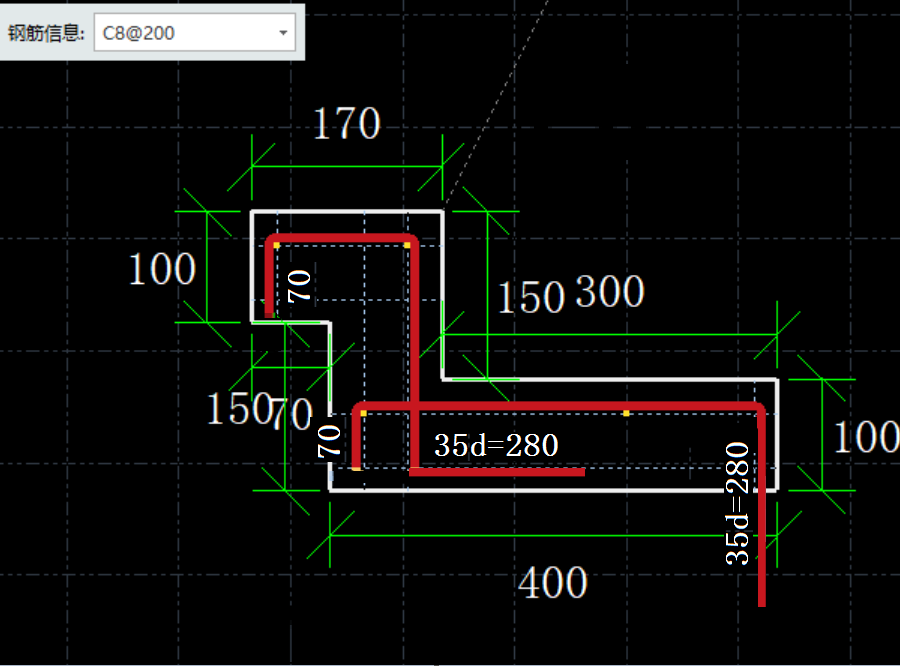This screenshot has width=900, height=666.
Task: Pick yellow grip at upper rebar's right corner
Action: [x=407, y=245]
